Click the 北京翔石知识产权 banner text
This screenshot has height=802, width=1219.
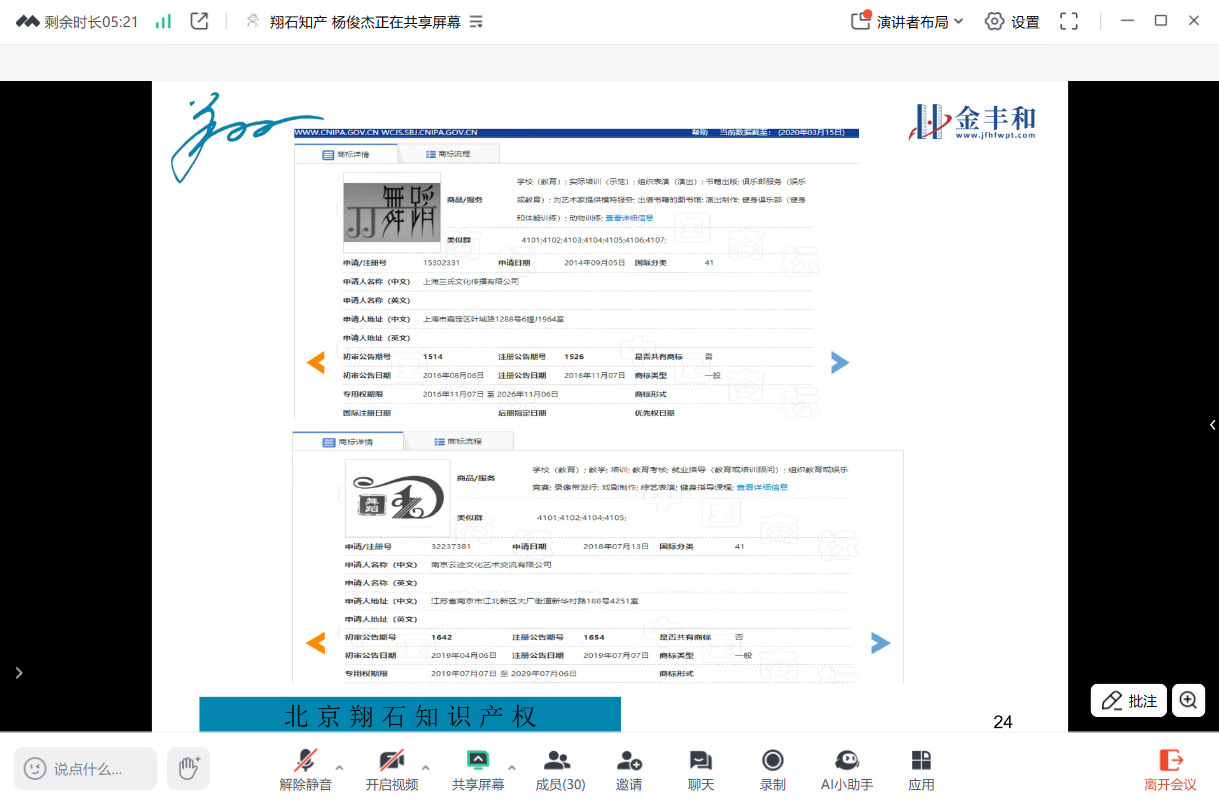coord(411,716)
